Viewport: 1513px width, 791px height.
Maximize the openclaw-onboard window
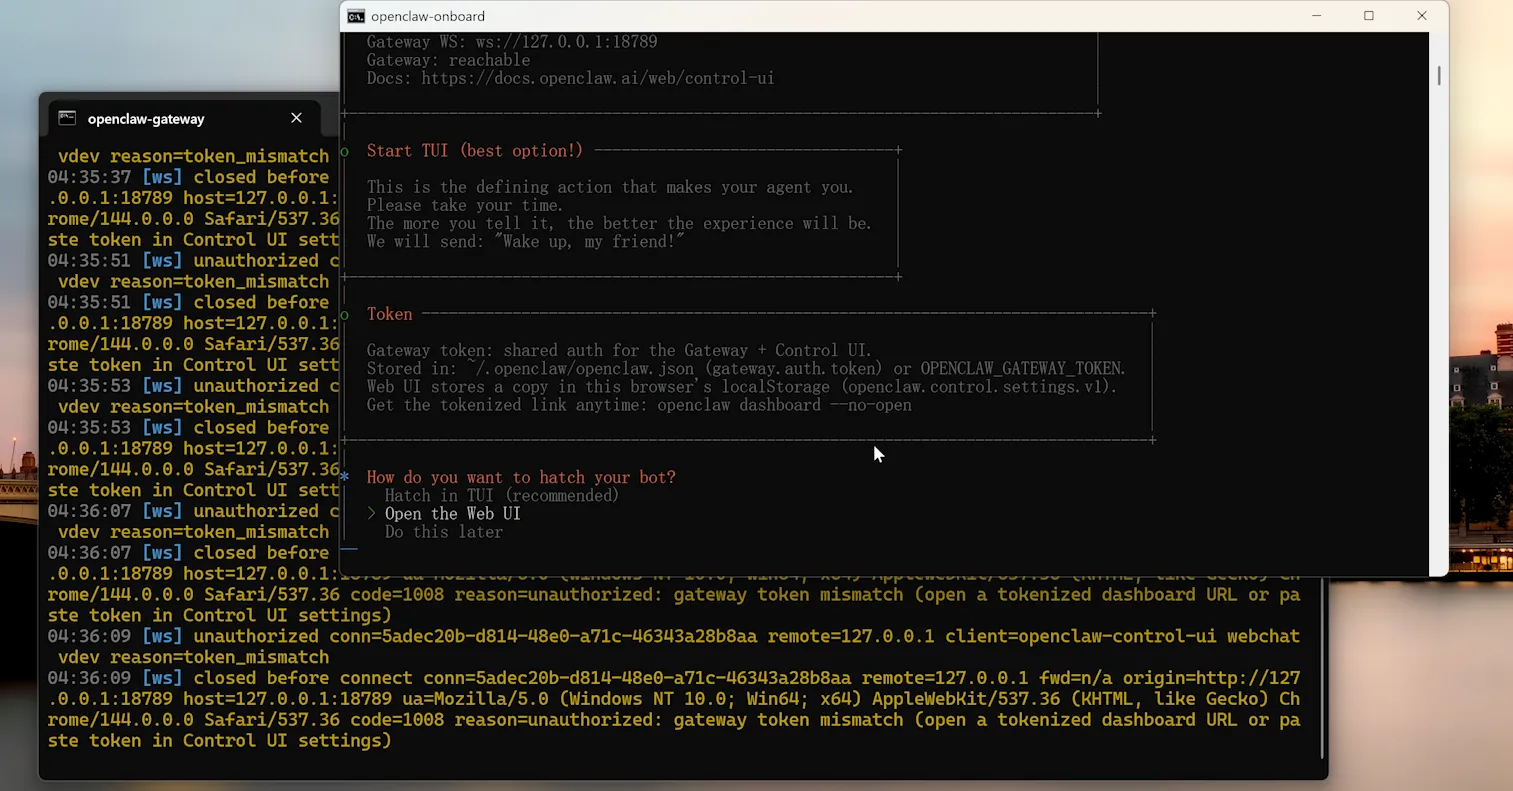pos(1369,16)
